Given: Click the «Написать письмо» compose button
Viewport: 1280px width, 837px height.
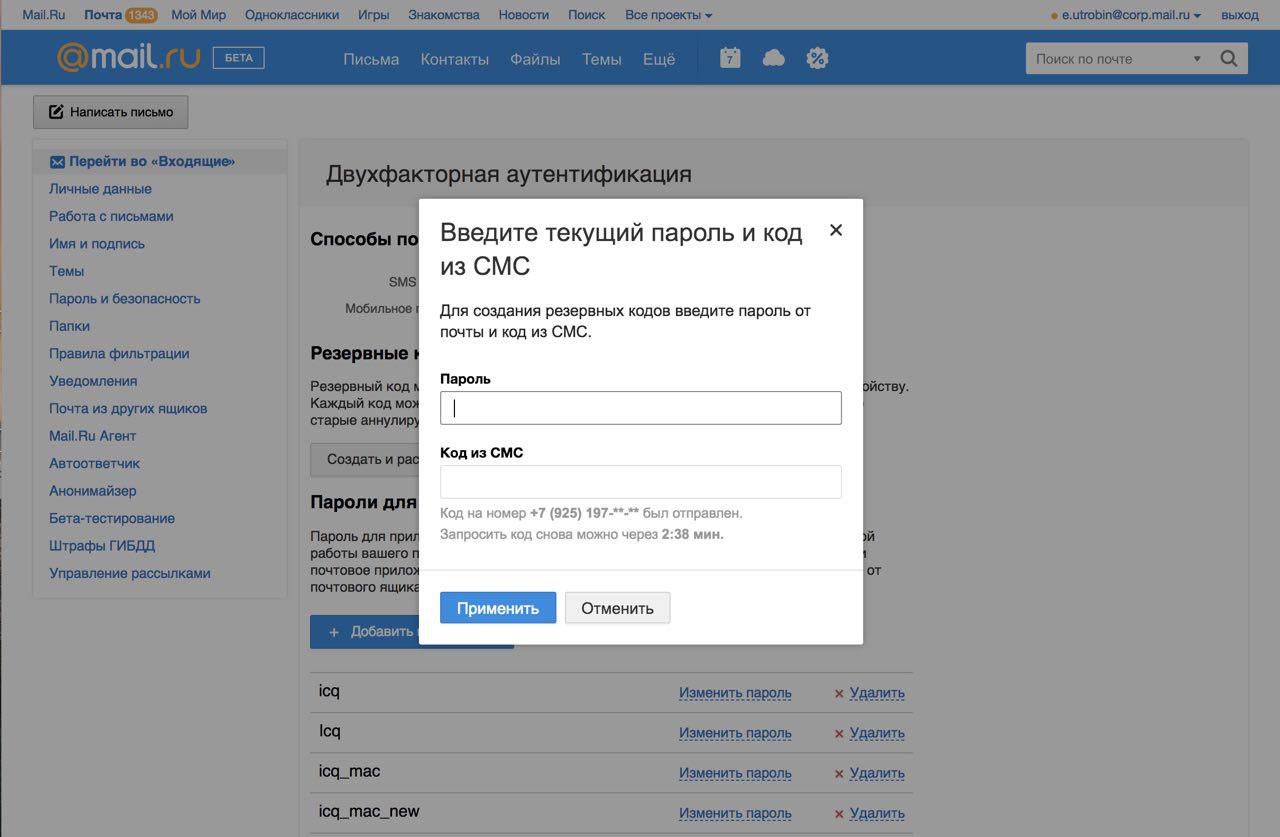Looking at the screenshot, I should 111,112.
